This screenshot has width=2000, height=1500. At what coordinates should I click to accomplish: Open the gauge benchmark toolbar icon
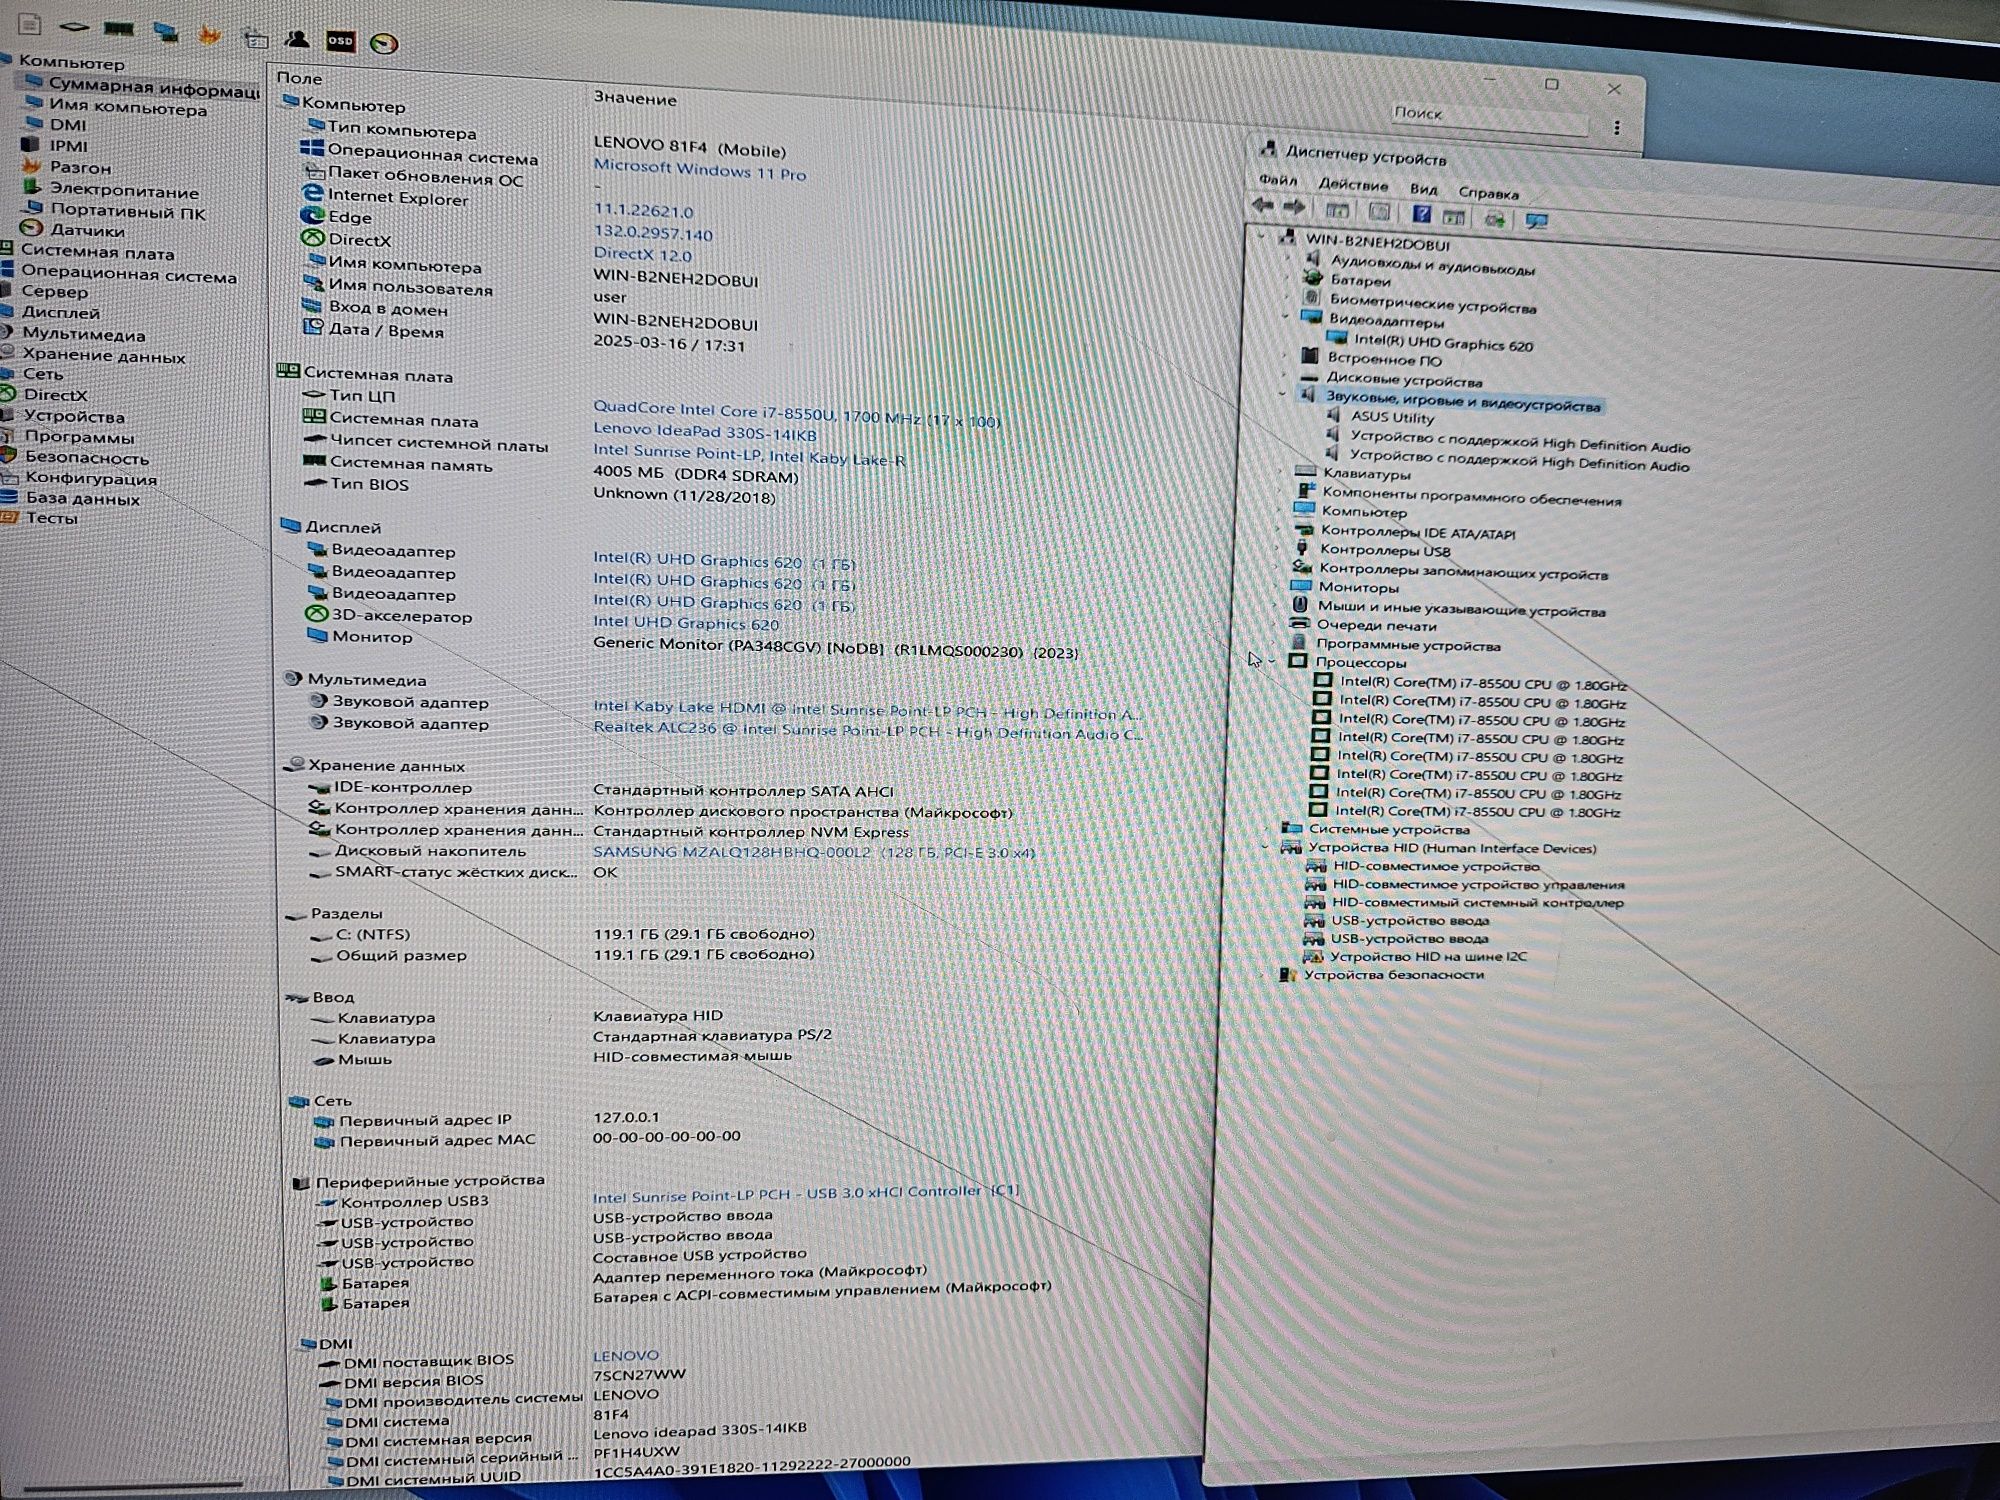384,43
